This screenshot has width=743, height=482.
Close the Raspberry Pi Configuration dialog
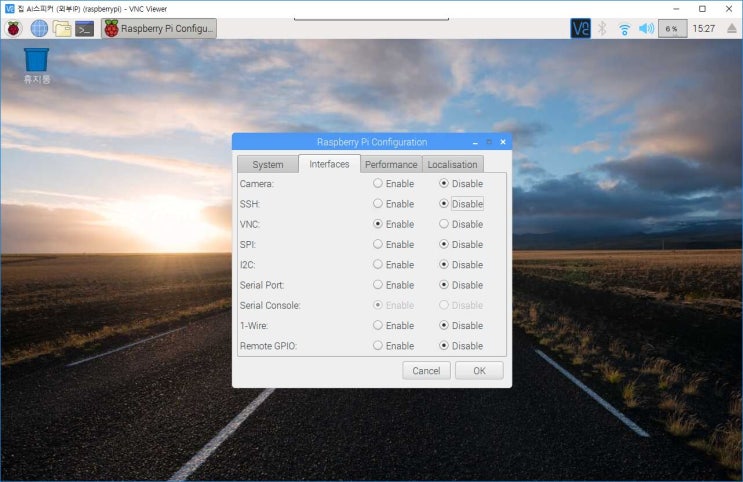click(503, 142)
